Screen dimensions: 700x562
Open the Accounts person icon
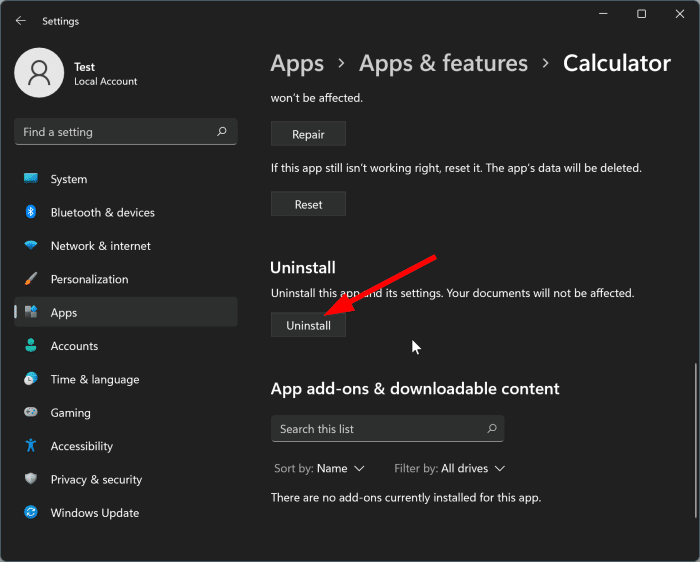[31, 346]
